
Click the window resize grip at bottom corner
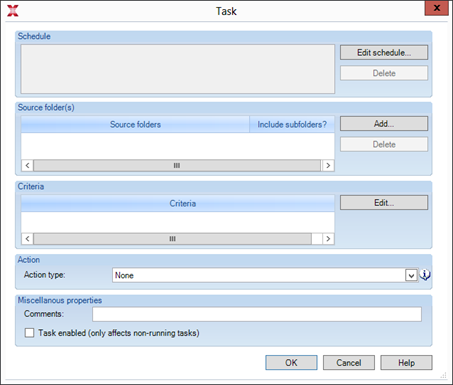point(443,375)
